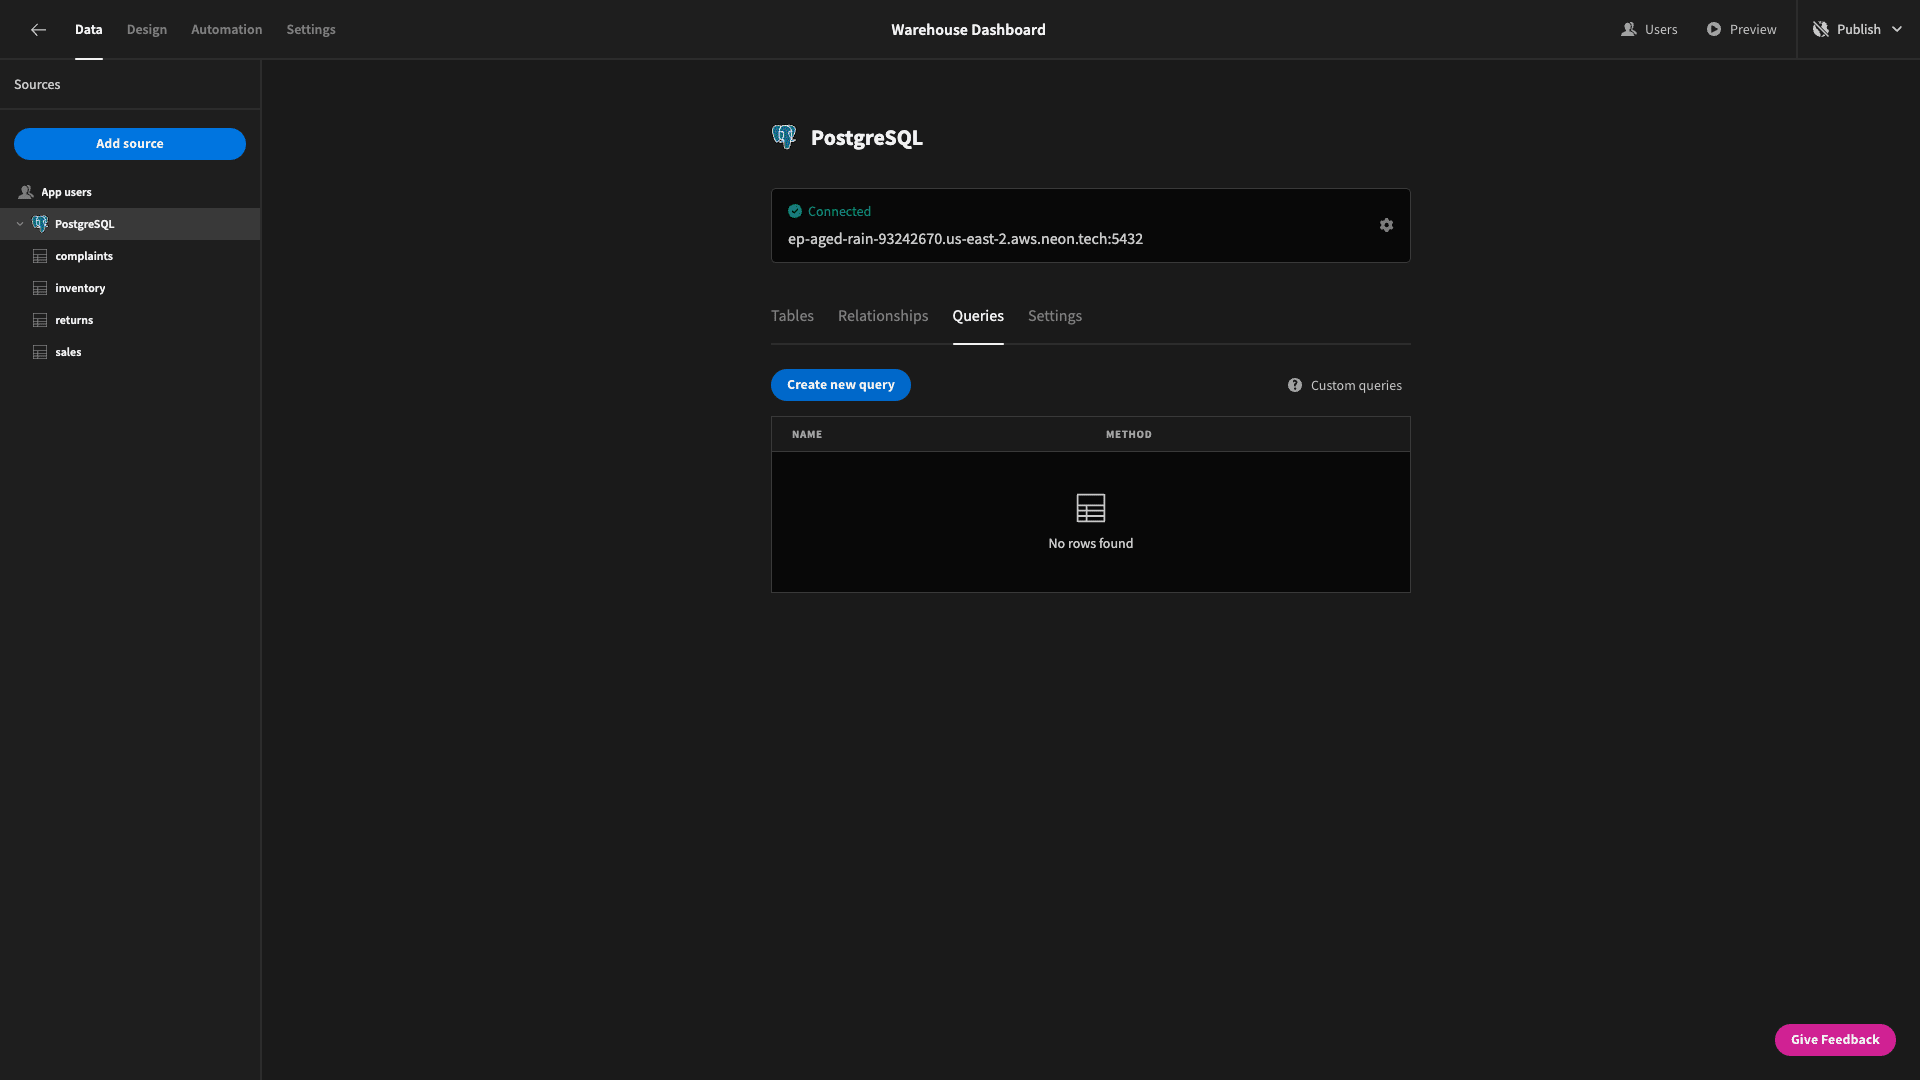This screenshot has width=1920, height=1080.
Task: Click the green Connected check icon
Action: coord(795,211)
